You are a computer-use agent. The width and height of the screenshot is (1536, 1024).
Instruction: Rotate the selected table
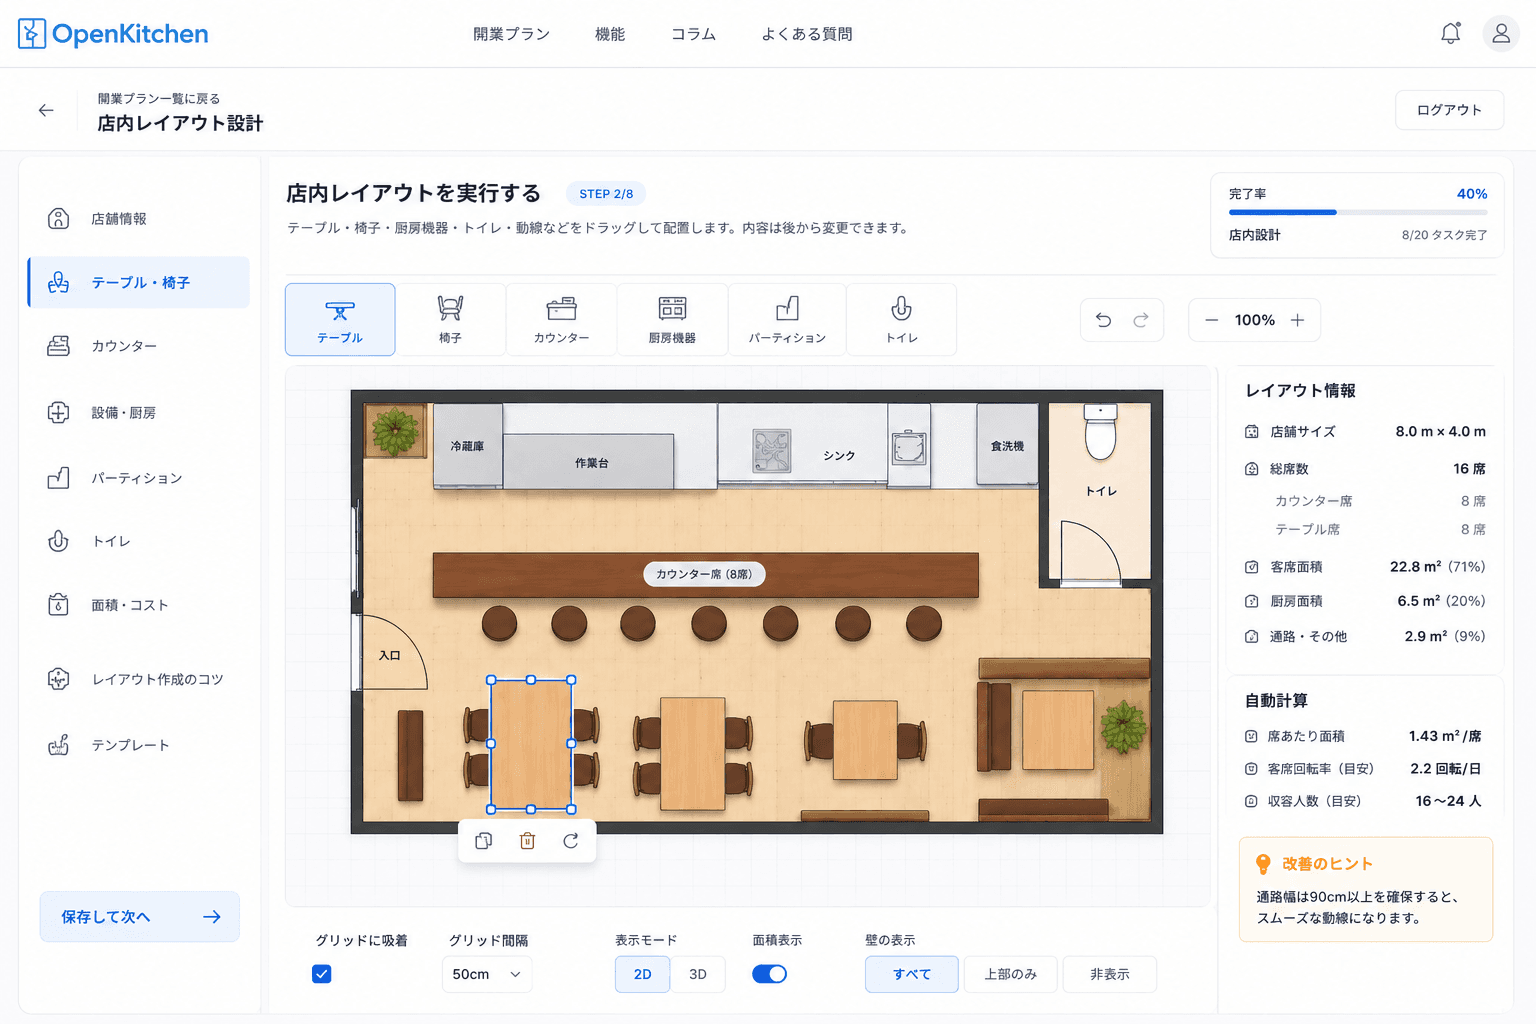coord(571,841)
